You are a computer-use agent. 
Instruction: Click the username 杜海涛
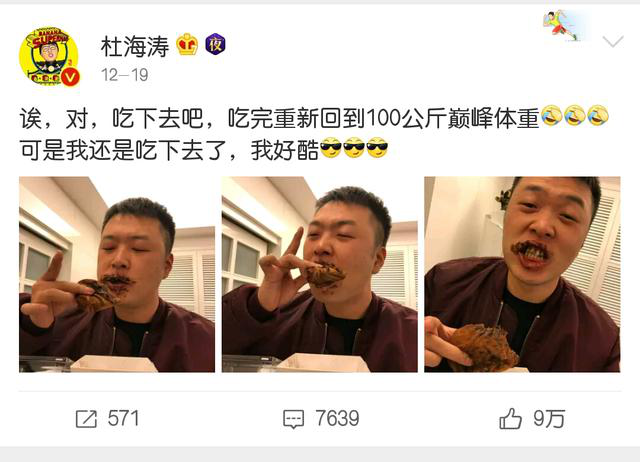135,46
